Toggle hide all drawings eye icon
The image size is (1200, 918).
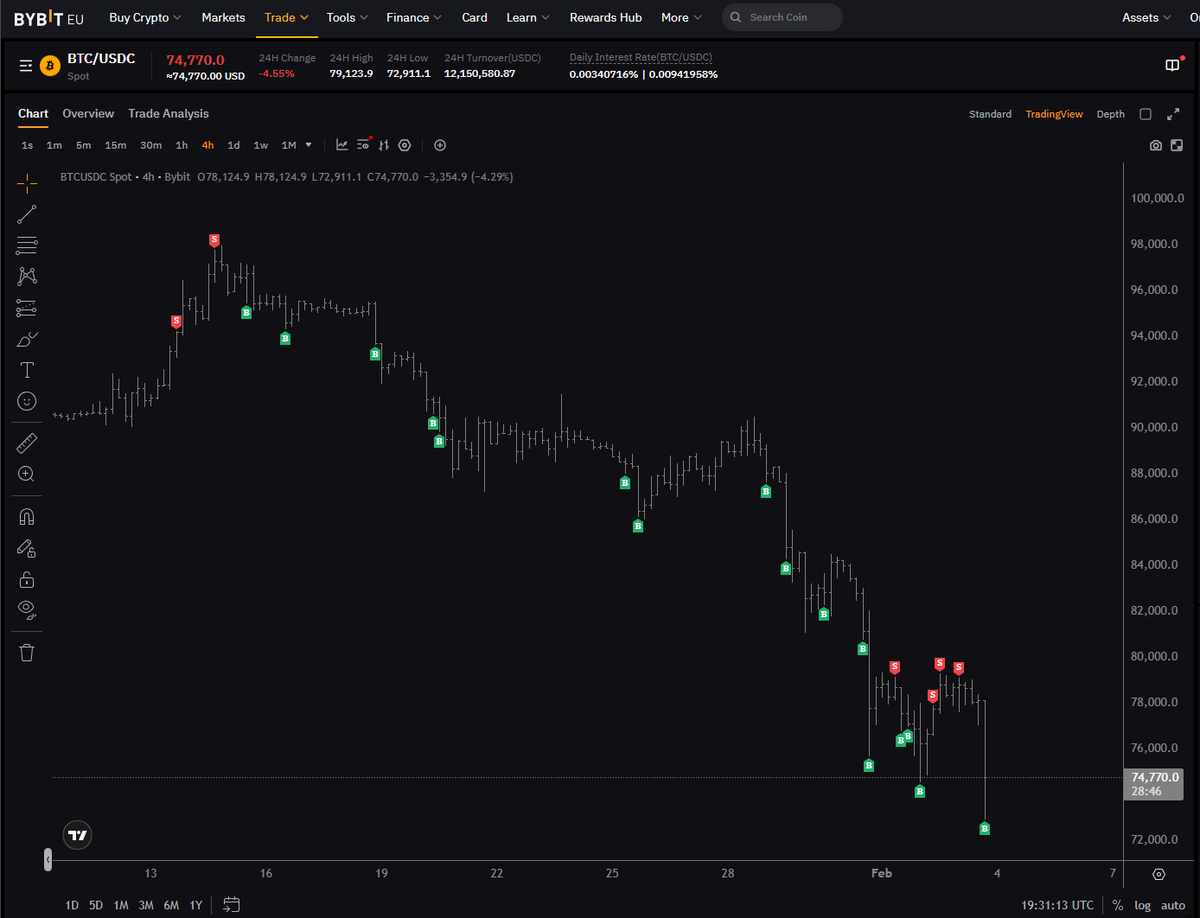(x=27, y=609)
